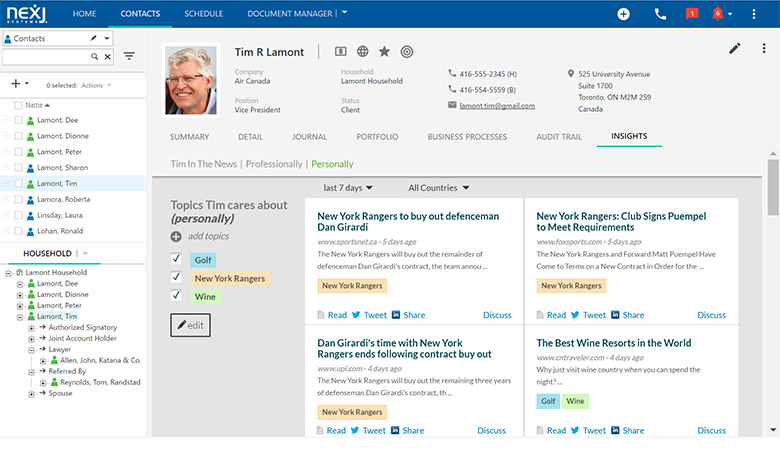Click the insights panel scroll-down arrow
Image resolution: width=780 pixels, height=450 pixels.
tap(773, 430)
